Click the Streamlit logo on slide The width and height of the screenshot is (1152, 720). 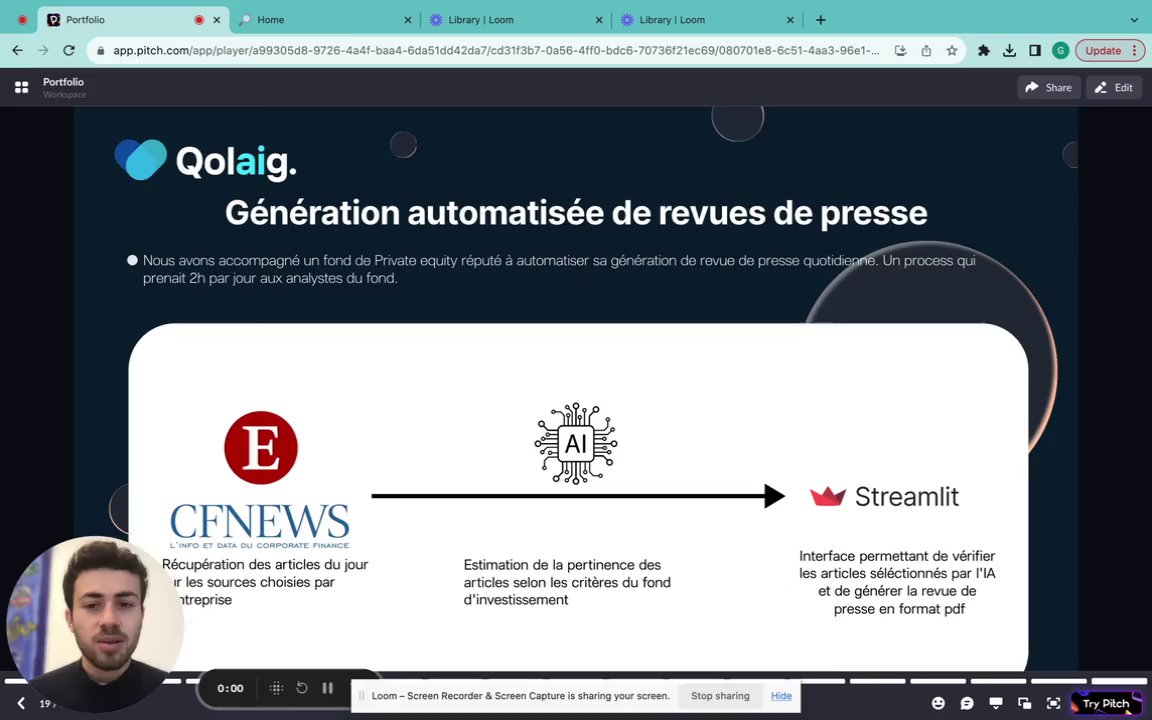[x=884, y=497]
